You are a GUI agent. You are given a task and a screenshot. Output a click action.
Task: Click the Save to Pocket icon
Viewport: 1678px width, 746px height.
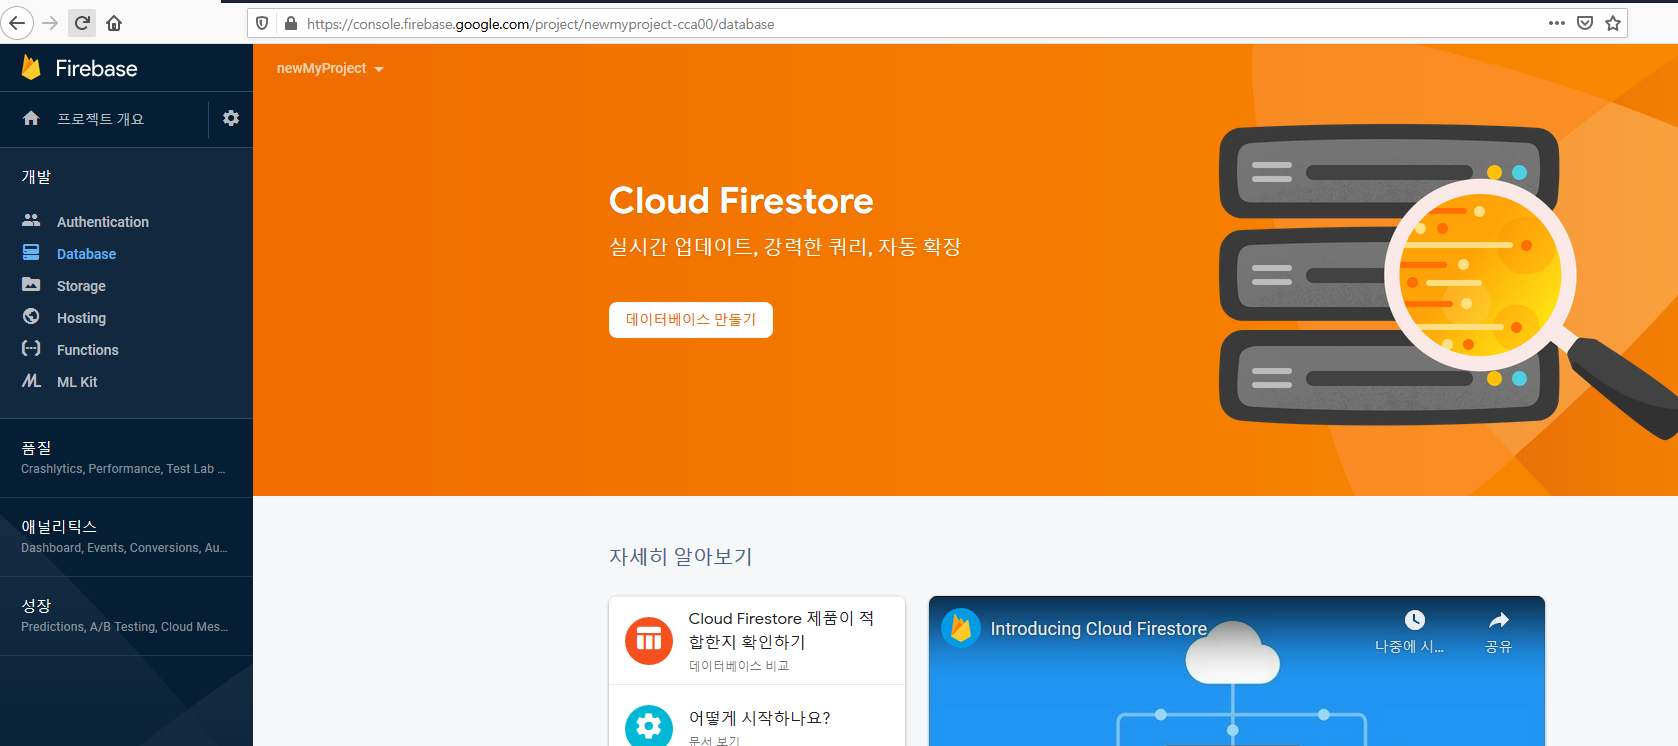pyautogui.click(x=1585, y=23)
